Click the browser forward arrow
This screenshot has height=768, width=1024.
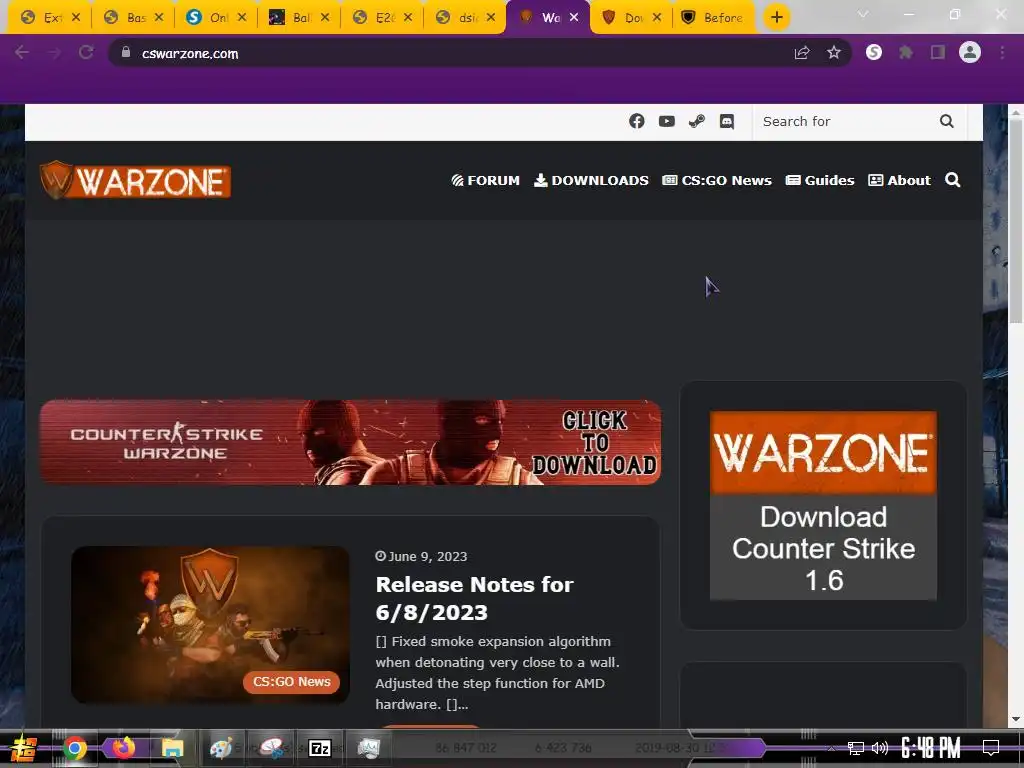pyautogui.click(x=54, y=53)
